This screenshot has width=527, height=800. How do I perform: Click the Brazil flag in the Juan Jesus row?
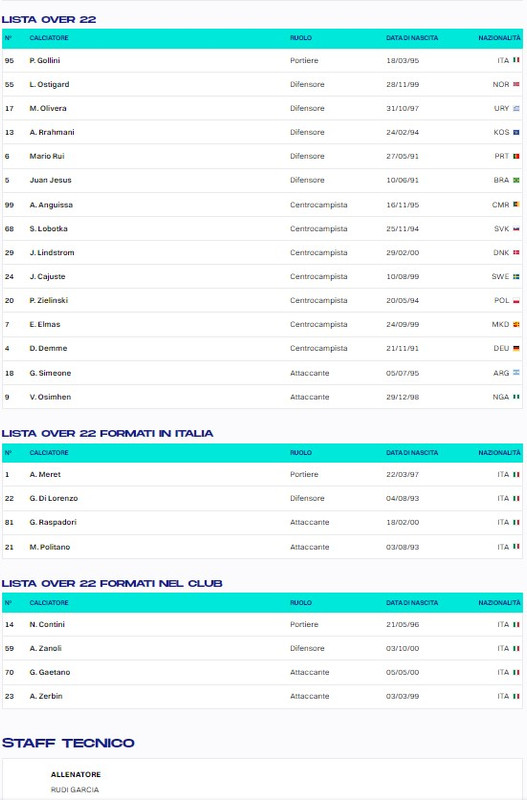tap(516, 180)
